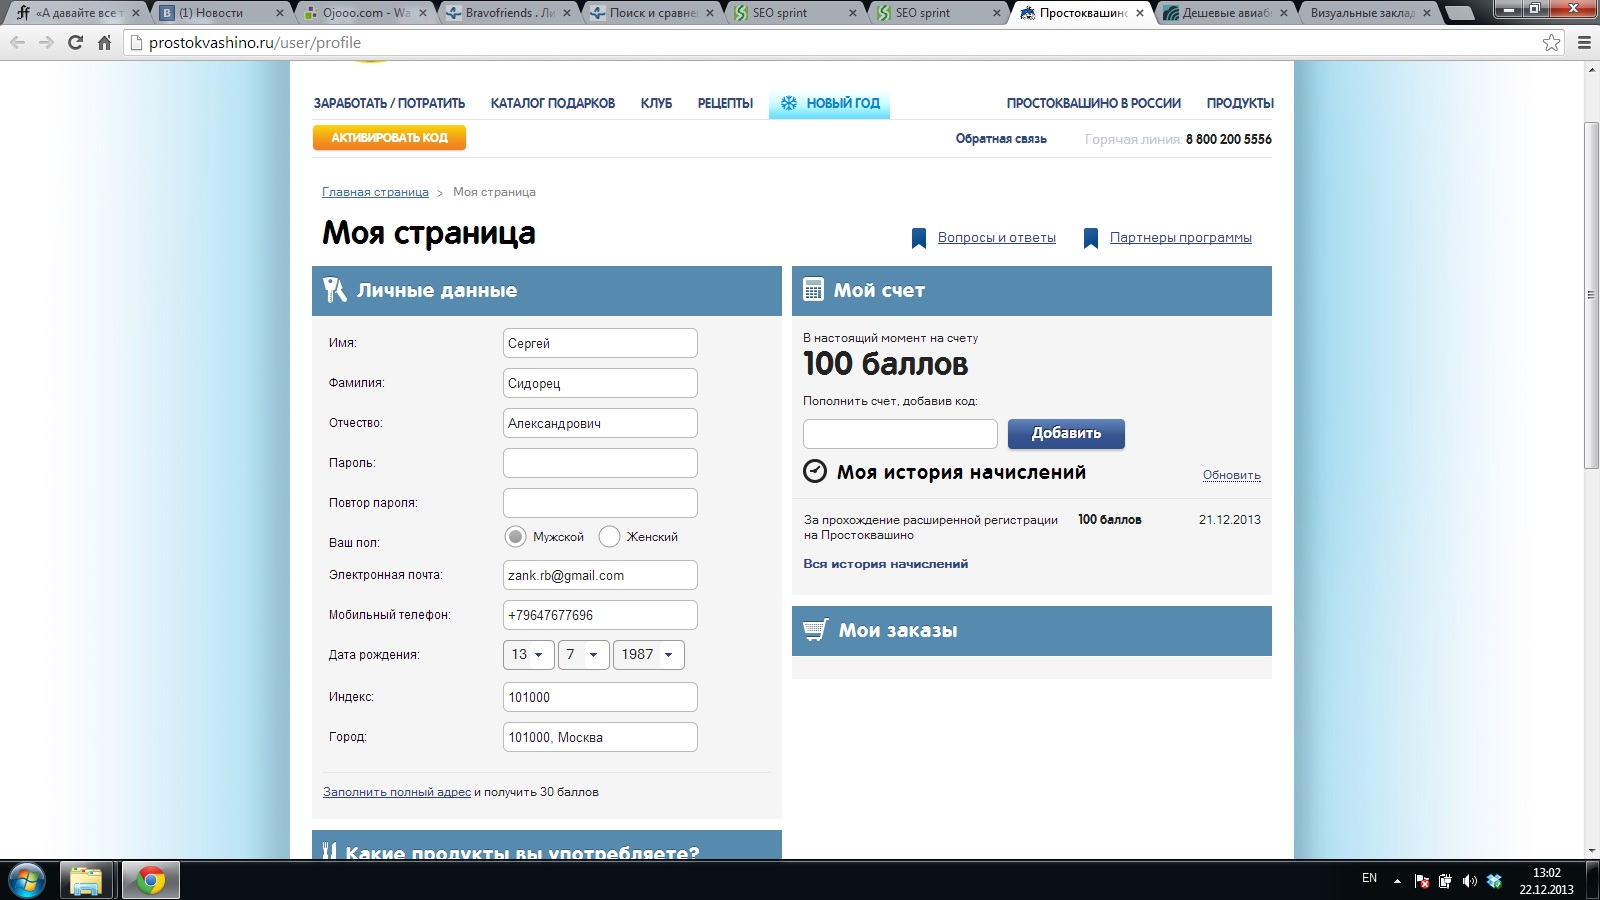
Task: Bookmark this page with the star icon
Action: pos(1551,42)
